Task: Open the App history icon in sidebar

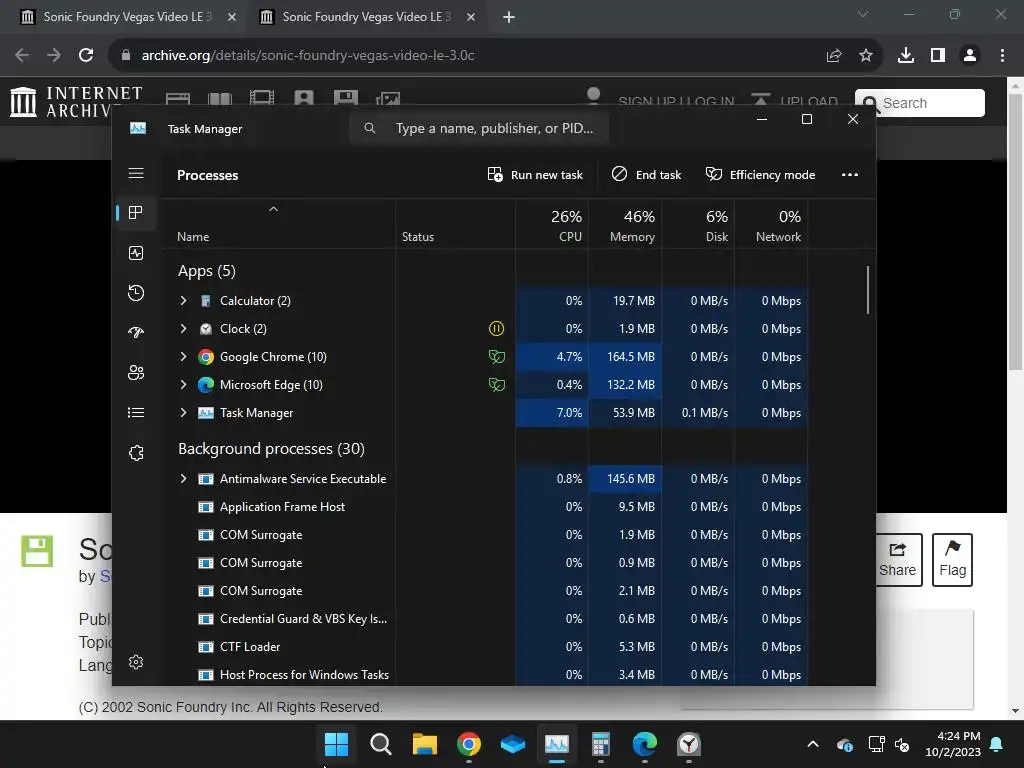Action: click(136, 293)
